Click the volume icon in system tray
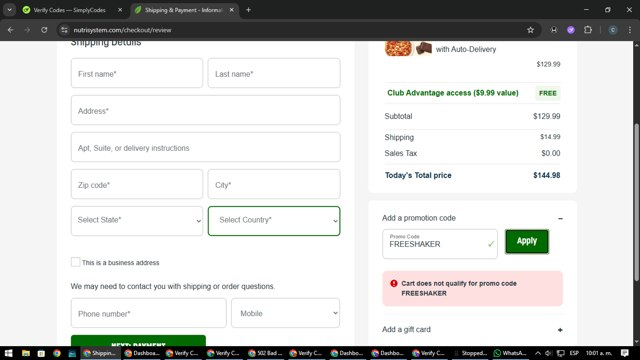640x360 pixels. tap(549, 353)
